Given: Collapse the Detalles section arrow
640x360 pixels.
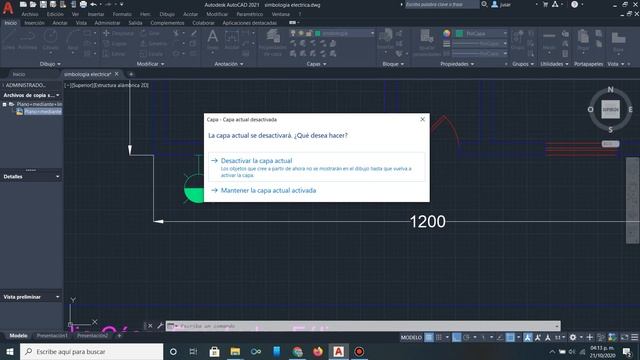Looking at the screenshot, I should [58, 176].
